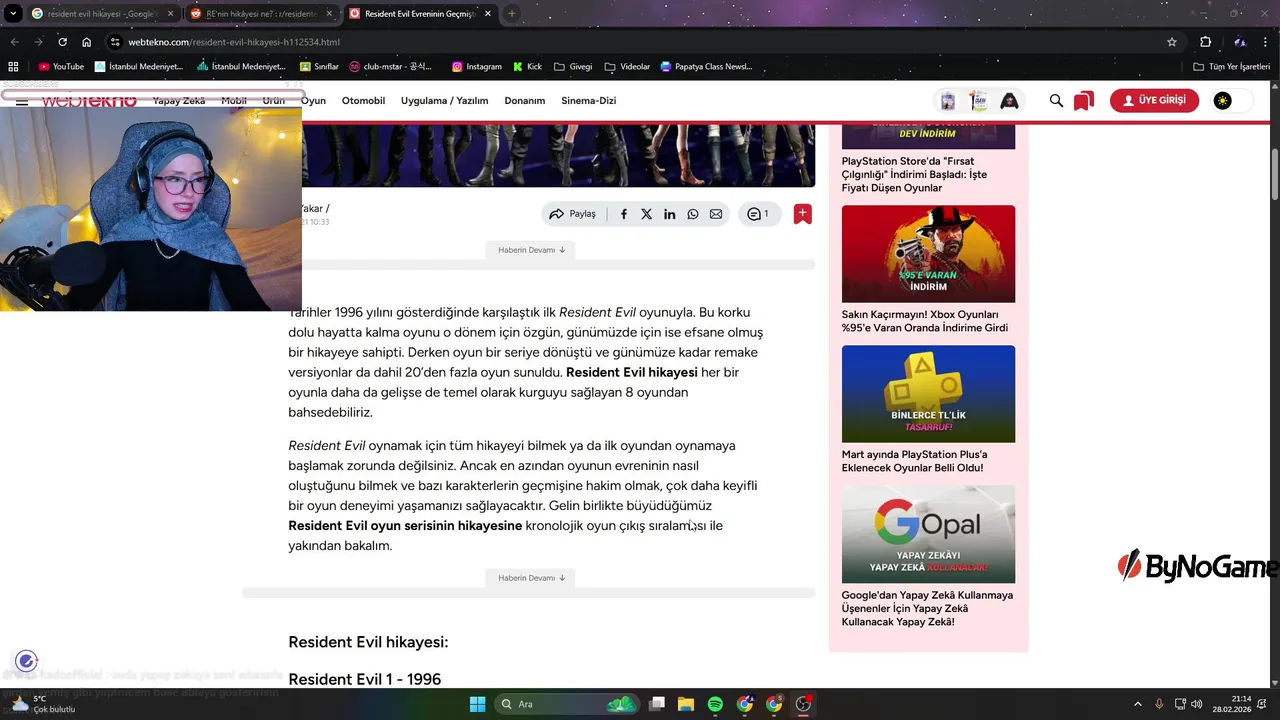Image resolution: width=1280 pixels, height=720 pixels.
Task: Open the Instagram bookmark
Action: [477, 67]
